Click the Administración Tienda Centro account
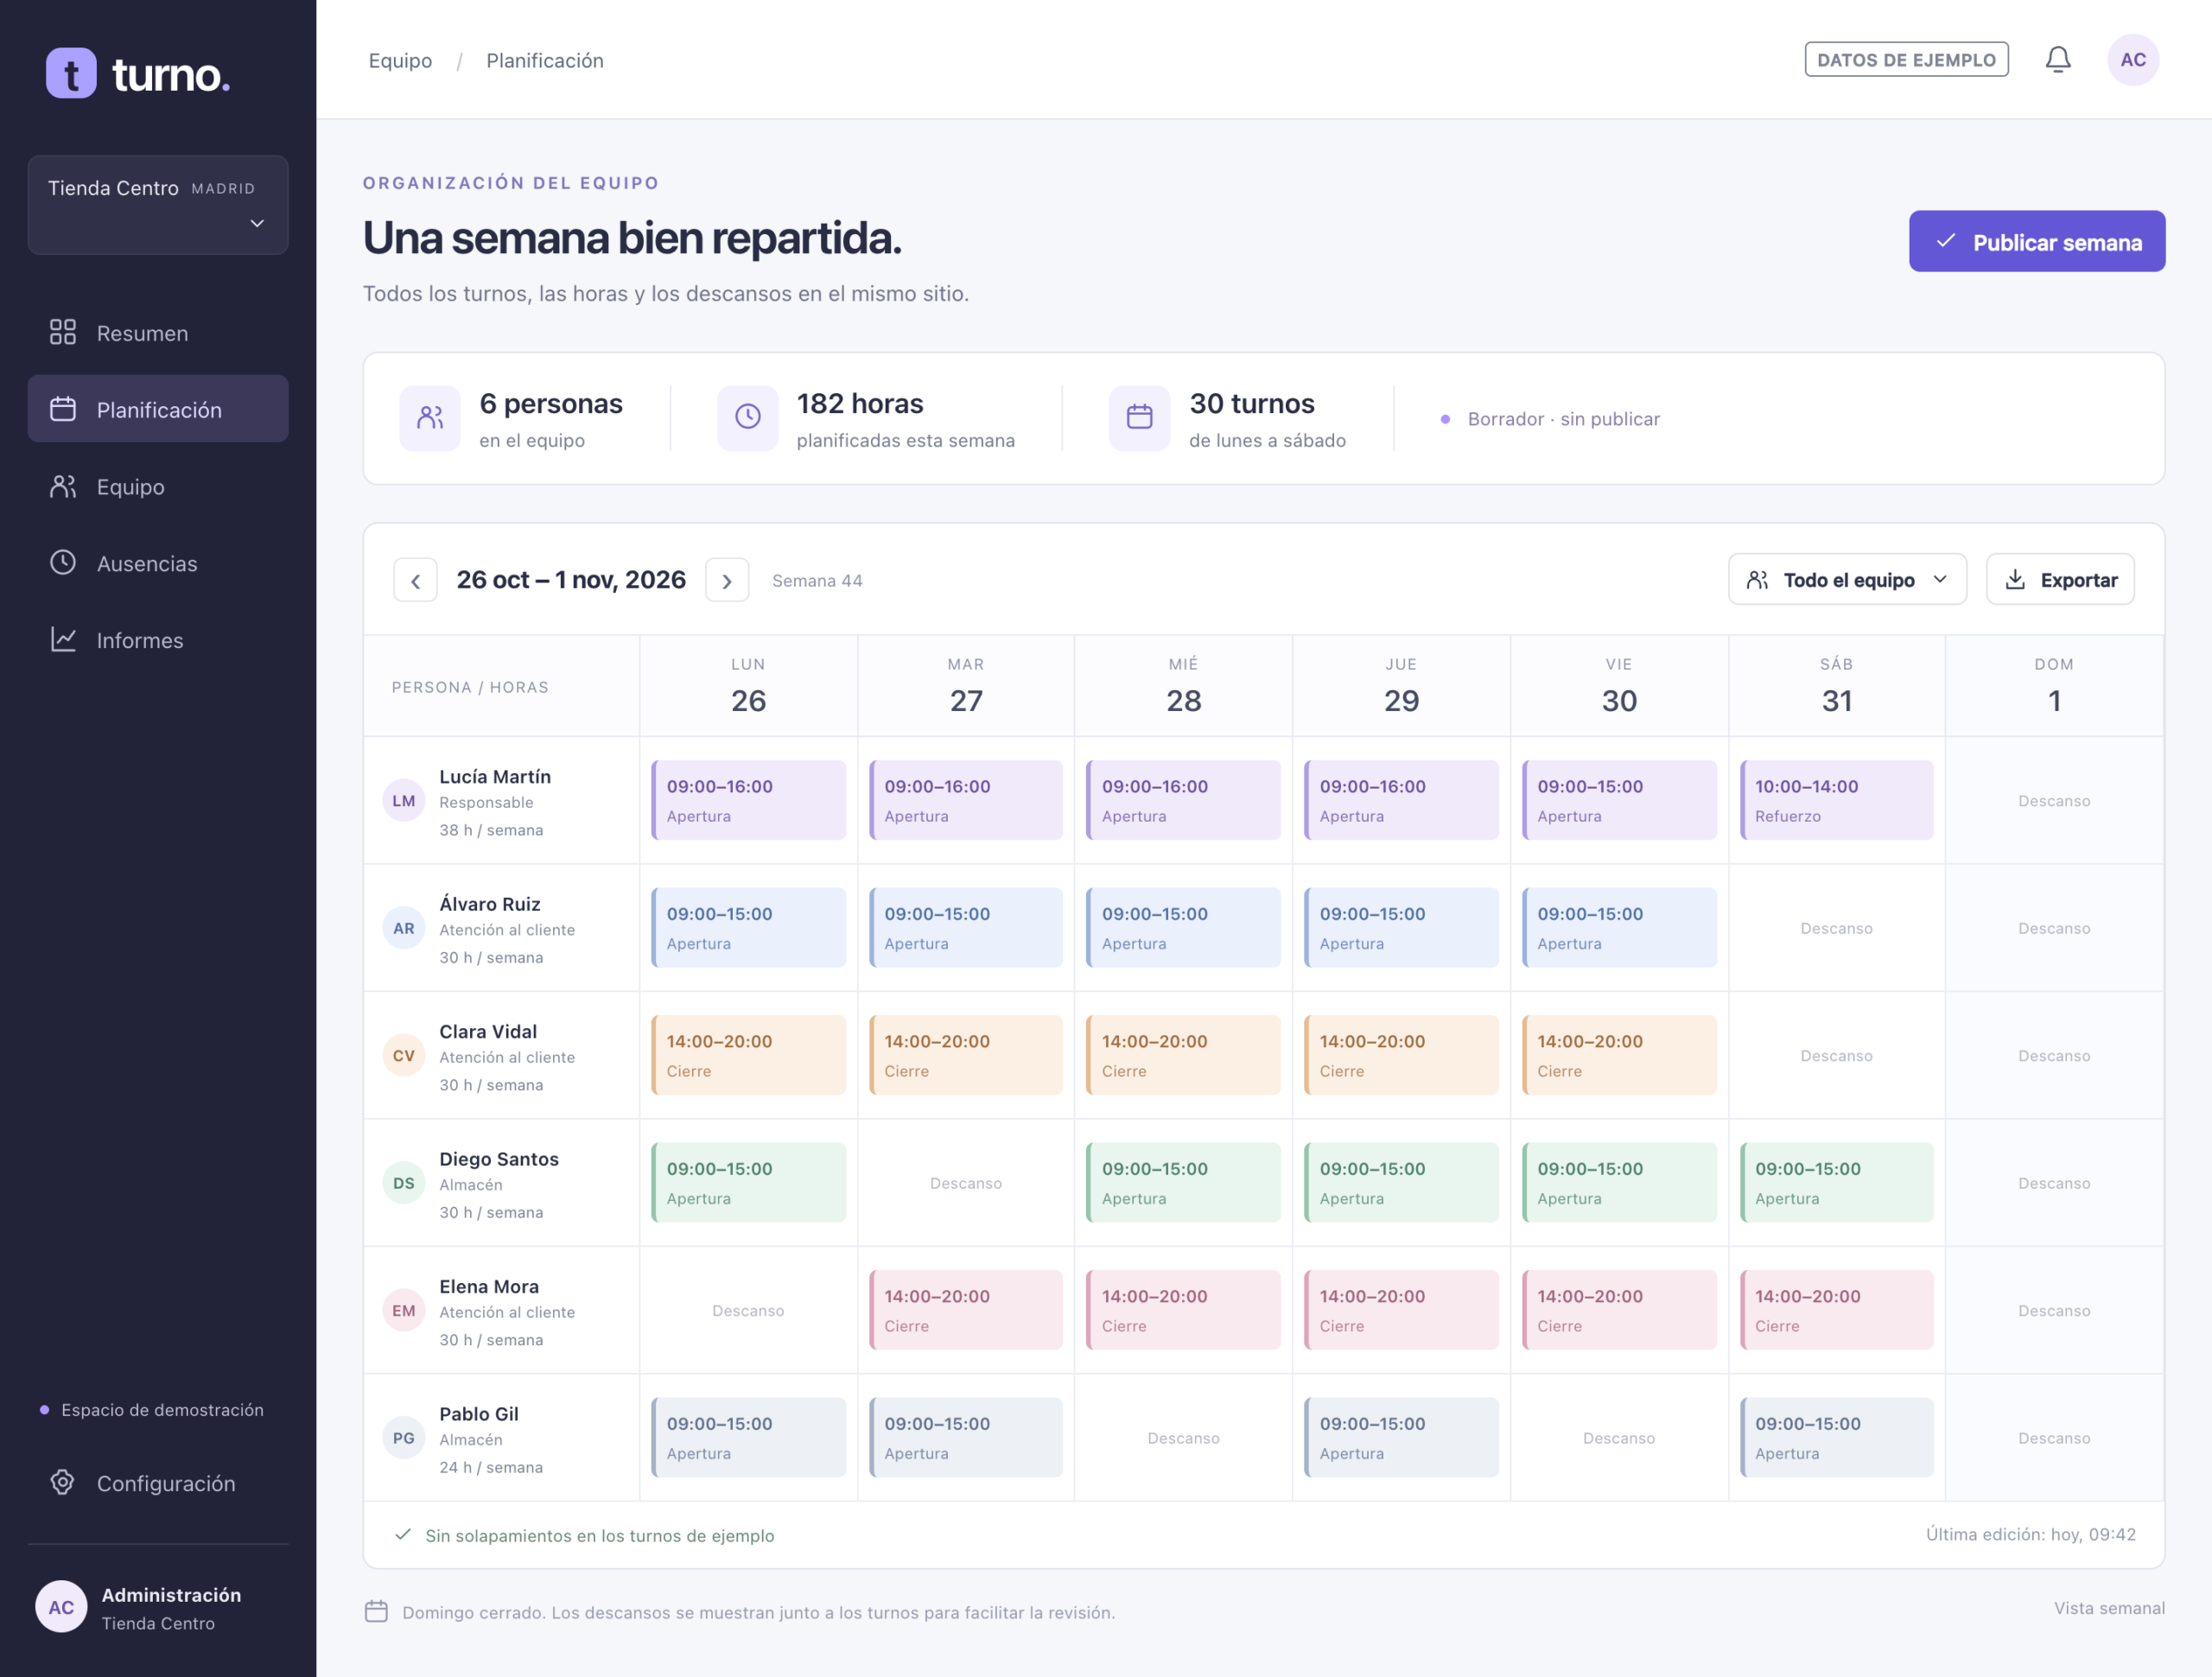This screenshot has width=2212, height=1677. [x=158, y=1607]
